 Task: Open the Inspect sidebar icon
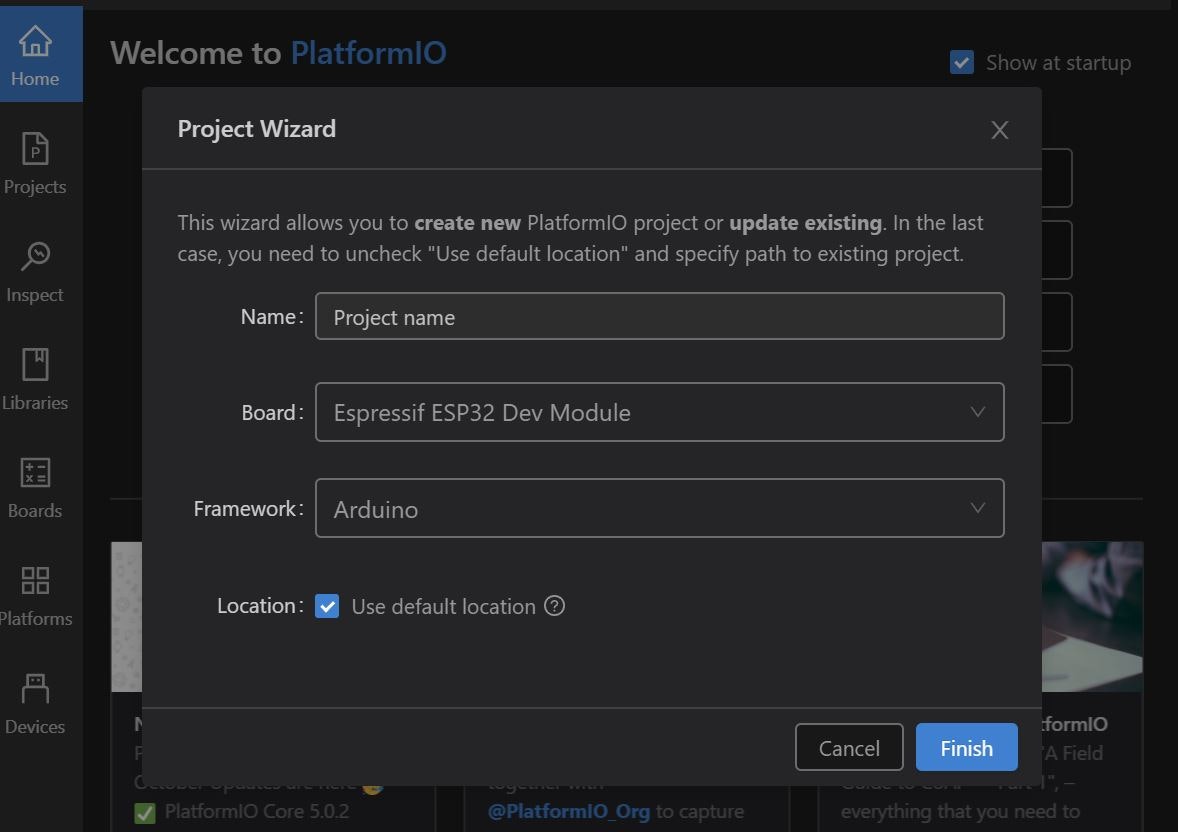[x=35, y=271]
